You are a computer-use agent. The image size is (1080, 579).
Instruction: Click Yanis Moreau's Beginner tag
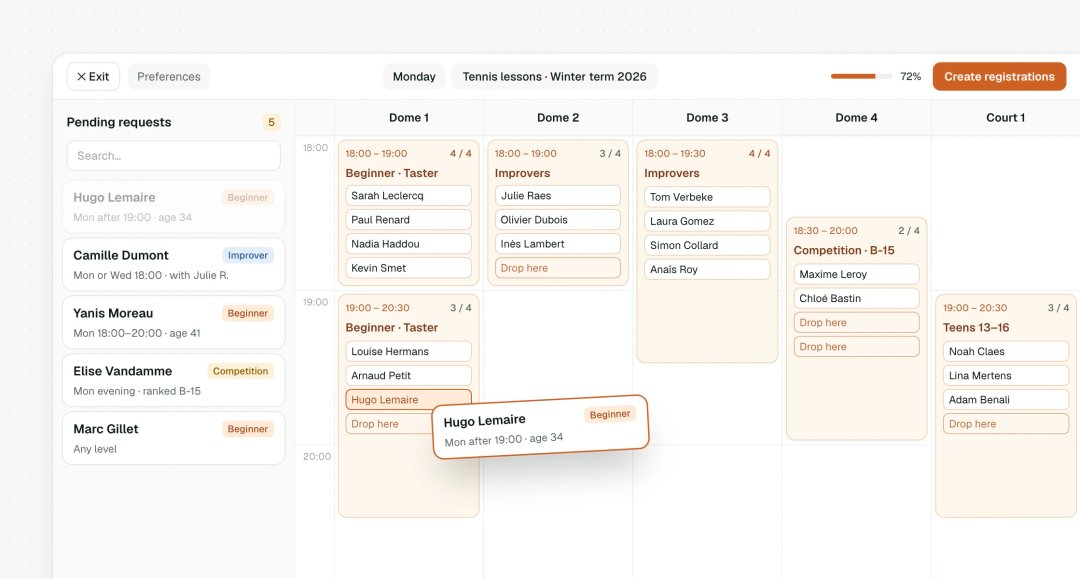(247, 313)
